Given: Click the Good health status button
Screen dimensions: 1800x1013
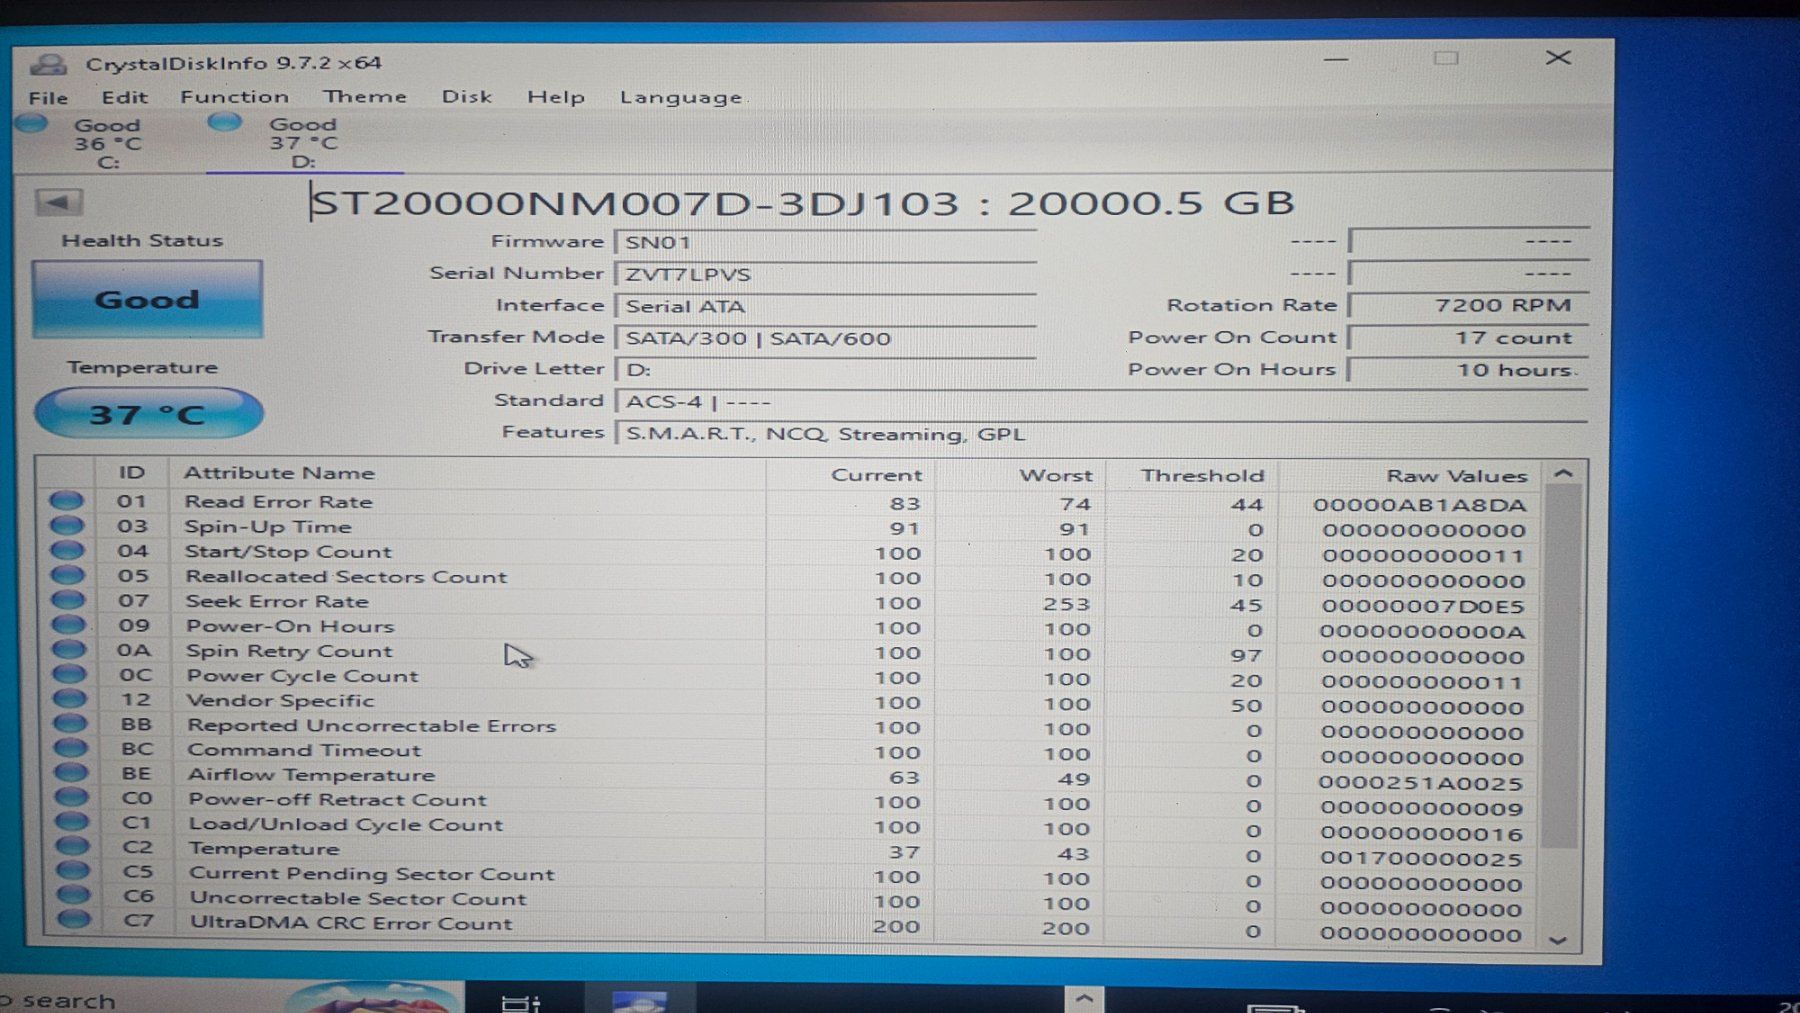Looking at the screenshot, I should tap(147, 299).
